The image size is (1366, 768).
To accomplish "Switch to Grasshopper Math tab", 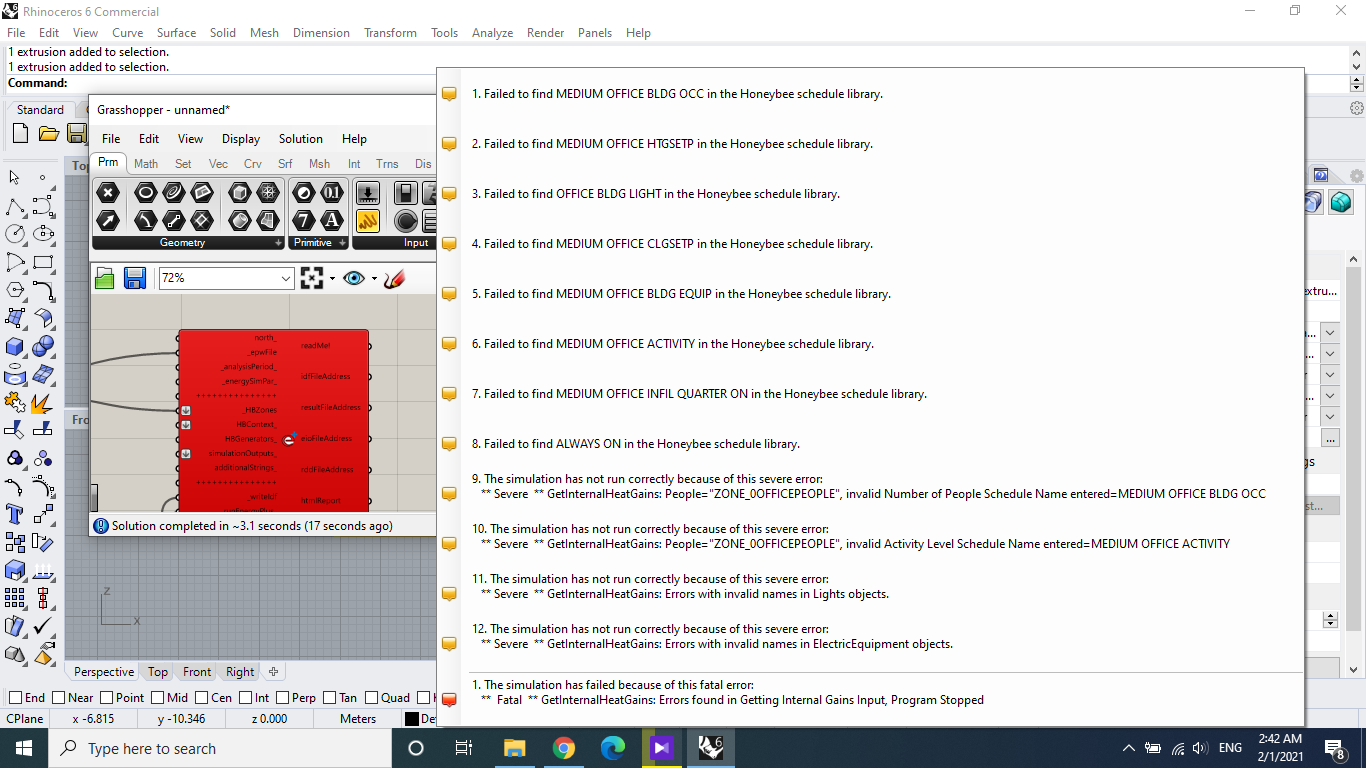I will click(x=146, y=164).
